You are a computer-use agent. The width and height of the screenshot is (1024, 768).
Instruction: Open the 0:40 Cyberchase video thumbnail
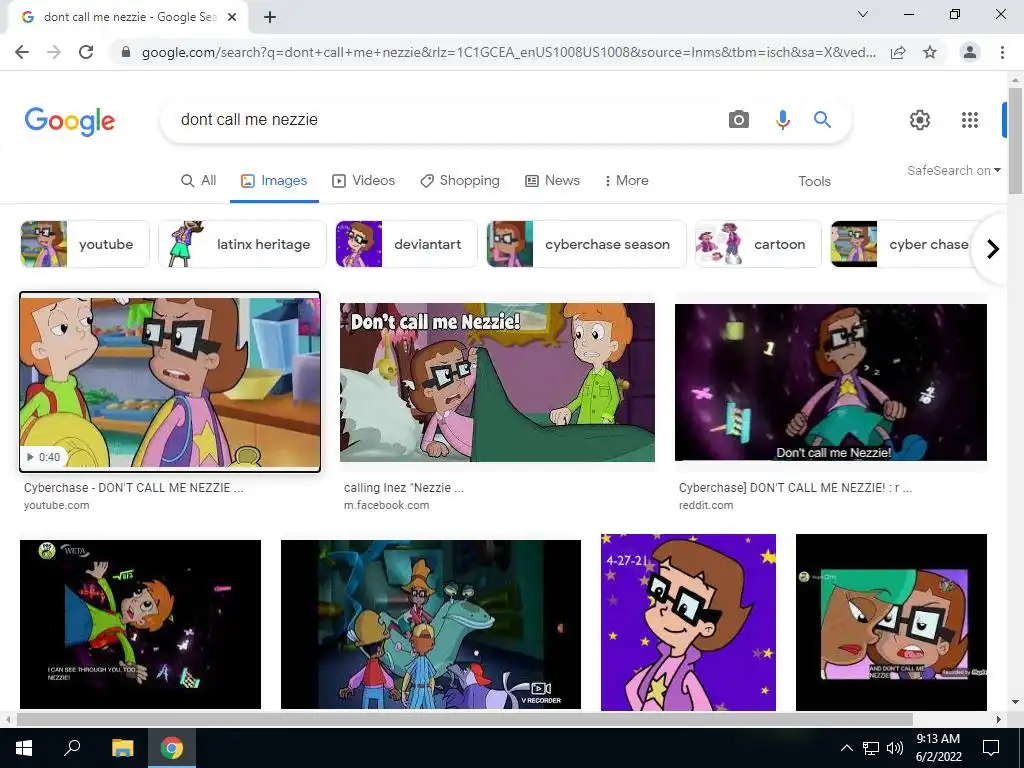(170, 382)
